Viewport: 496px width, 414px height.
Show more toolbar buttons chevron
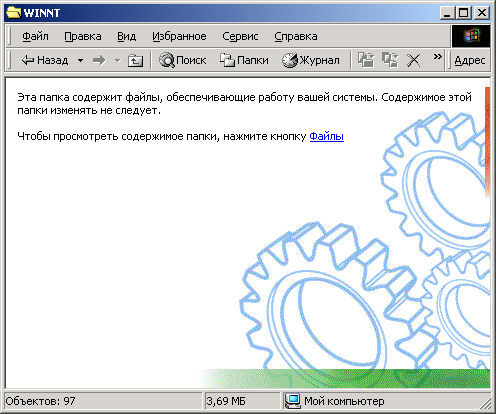[438, 56]
